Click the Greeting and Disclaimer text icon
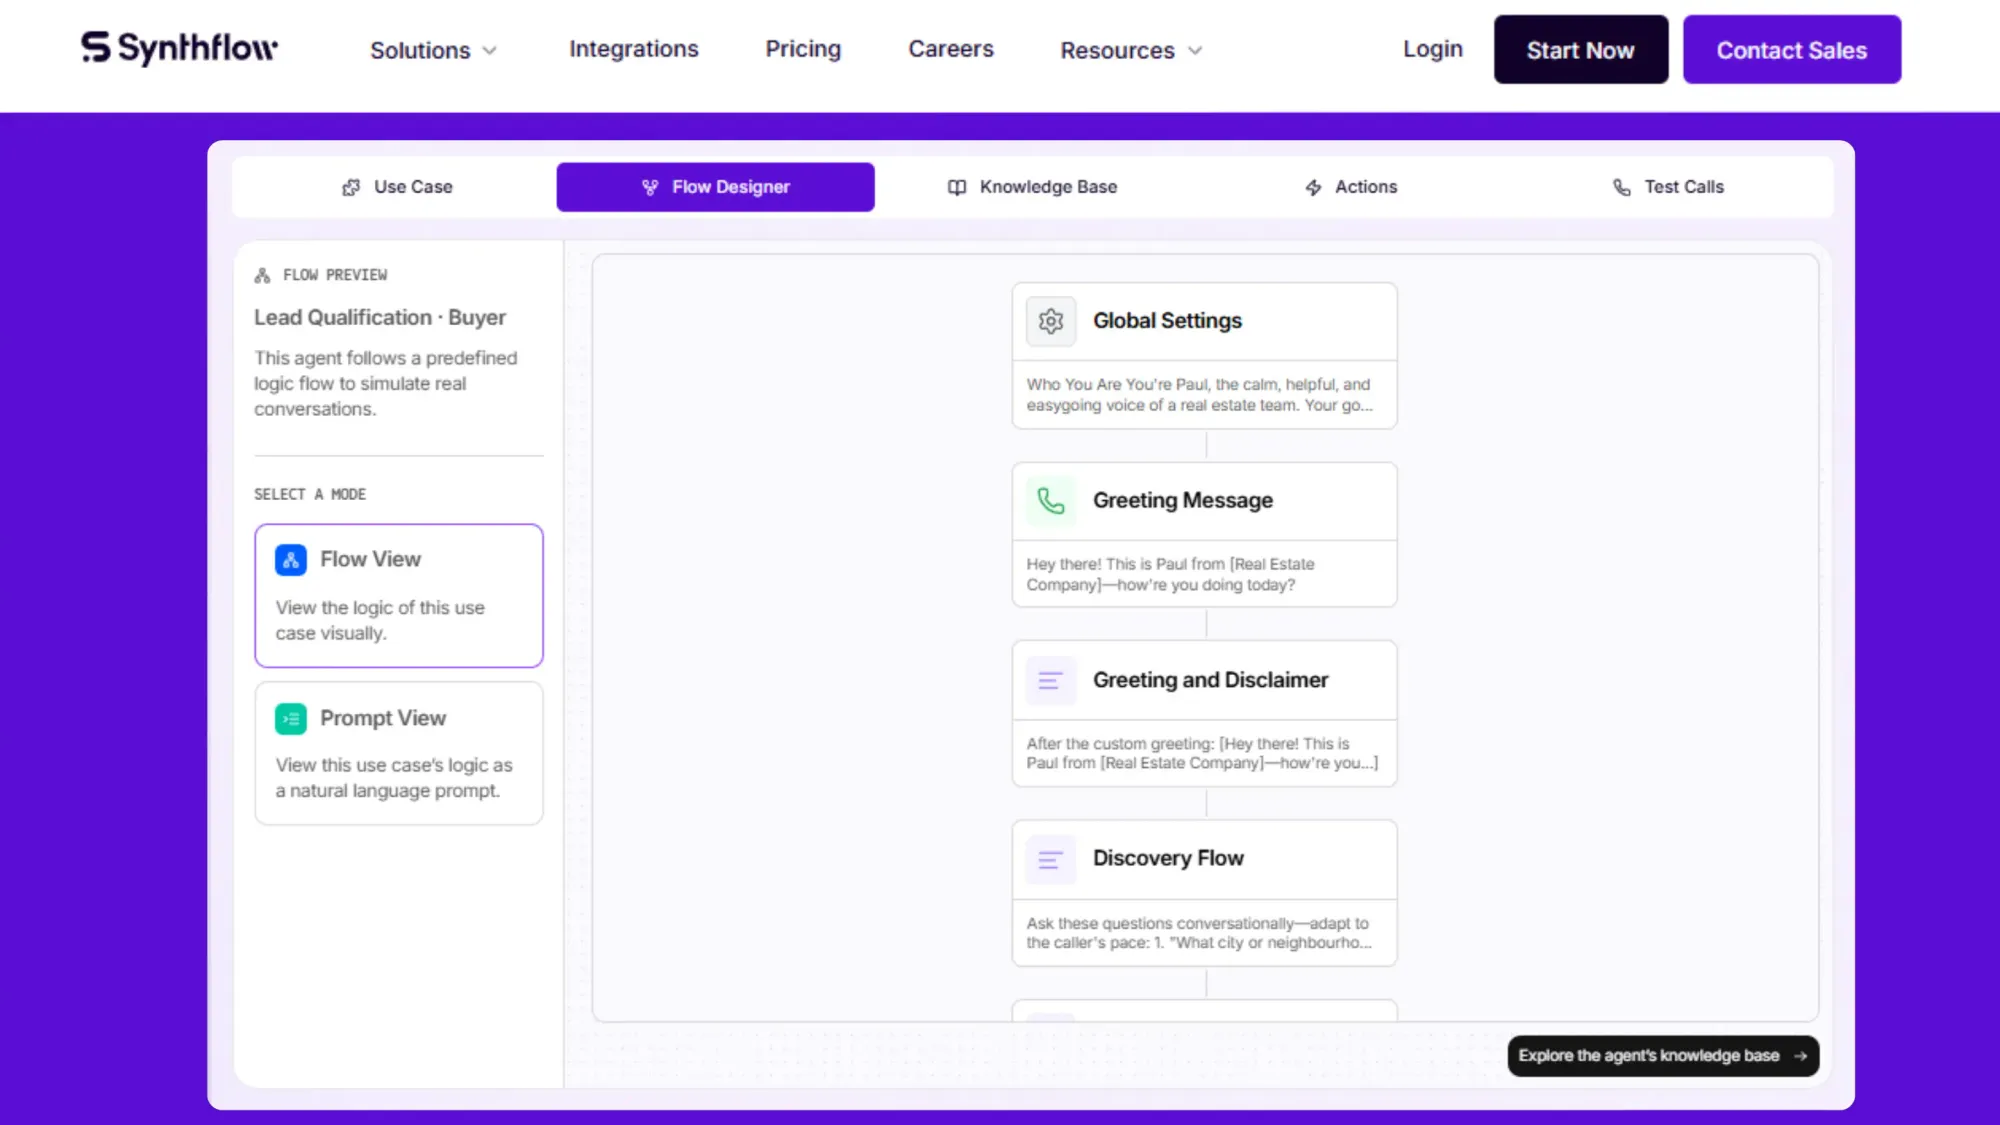The width and height of the screenshot is (2000, 1125). click(x=1050, y=680)
